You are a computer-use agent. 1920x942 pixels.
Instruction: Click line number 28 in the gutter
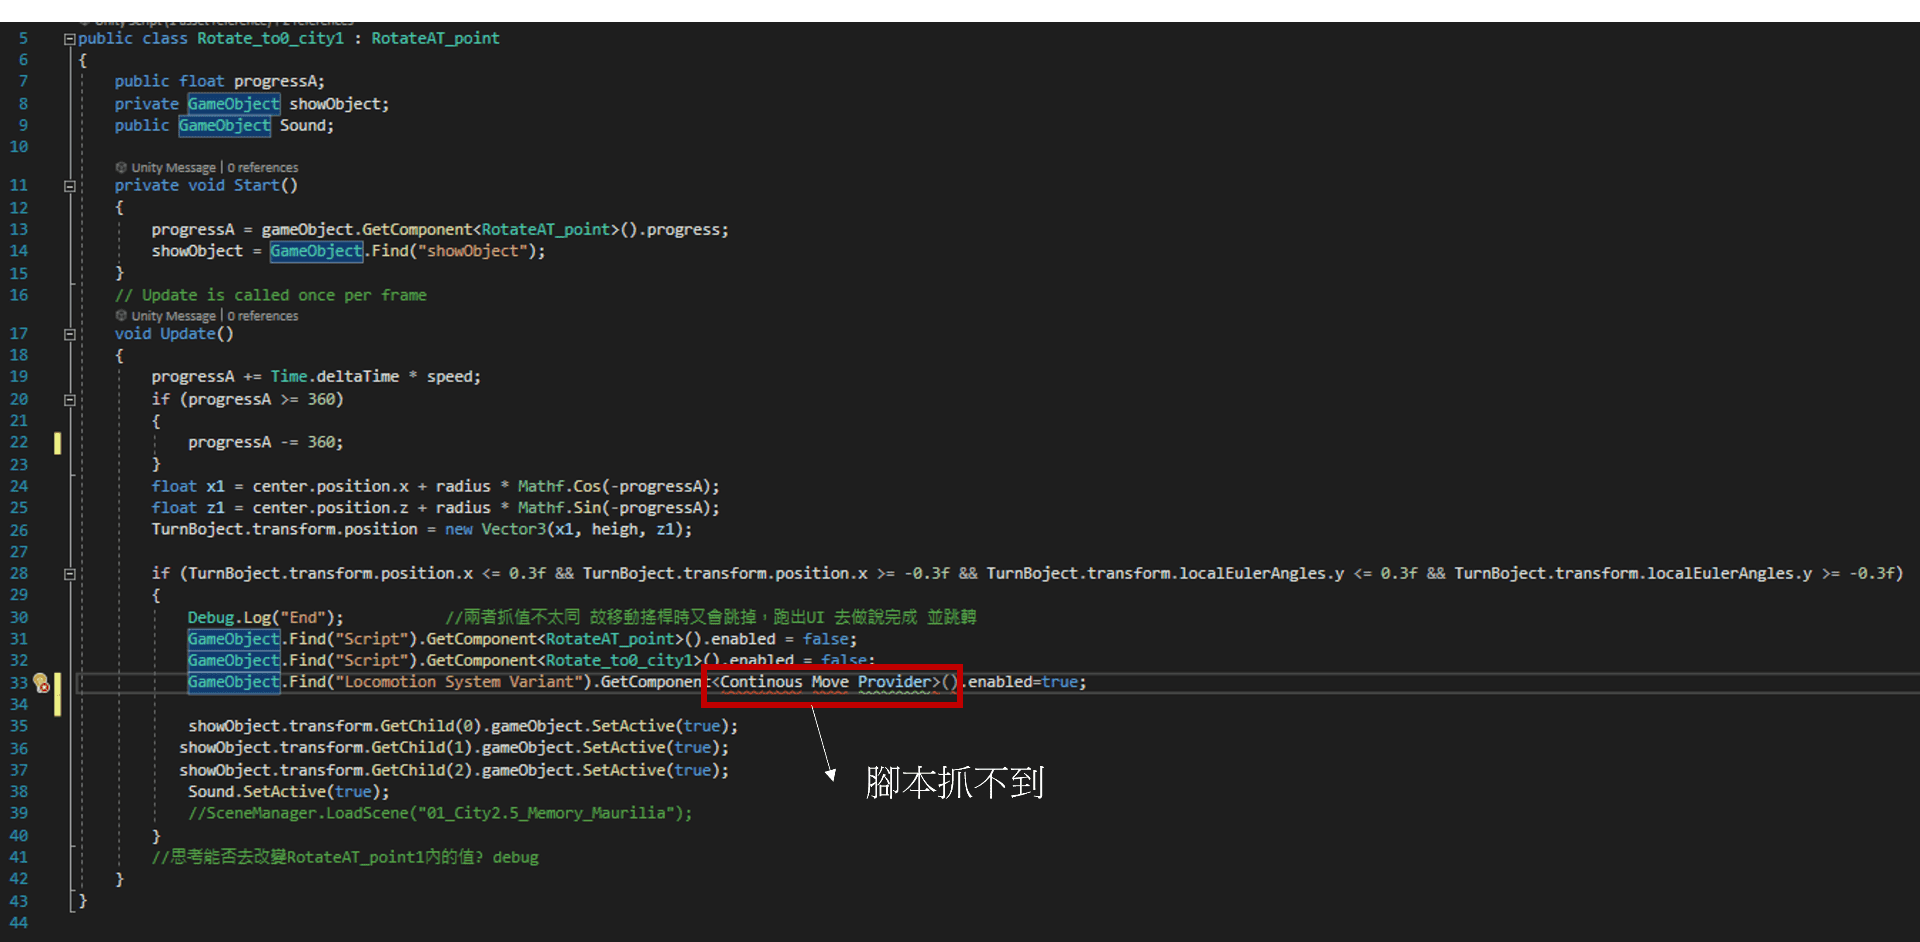[18, 573]
